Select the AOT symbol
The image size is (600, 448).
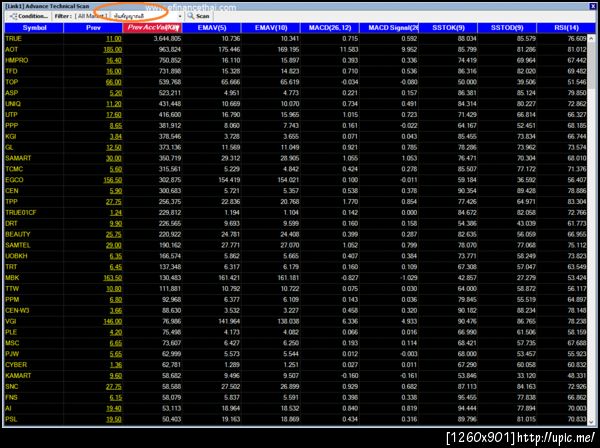(11, 49)
